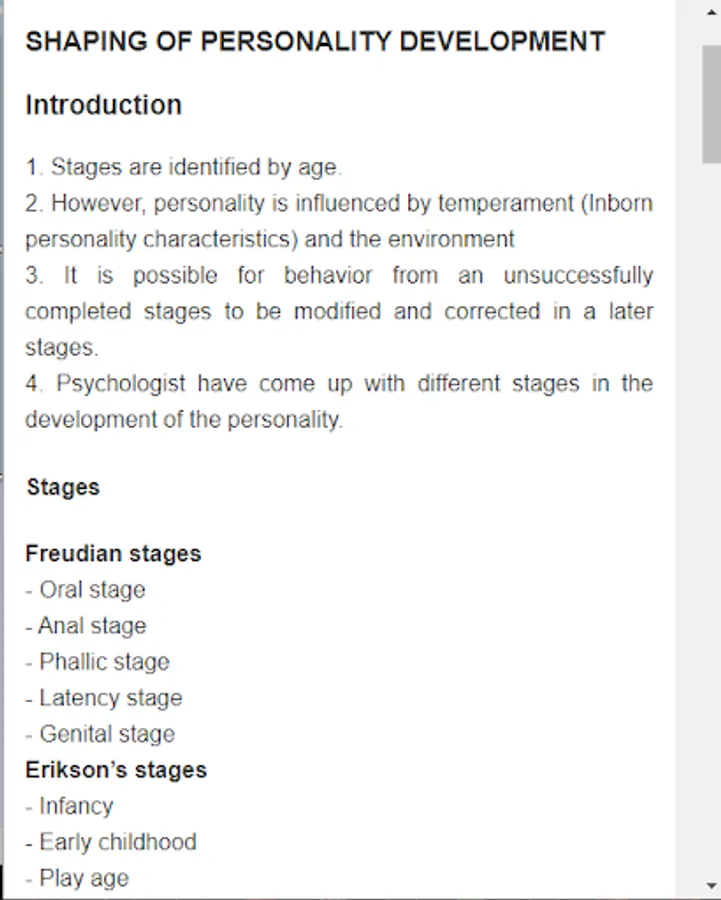
Task: Click the Play age list item
Action: tap(77, 879)
